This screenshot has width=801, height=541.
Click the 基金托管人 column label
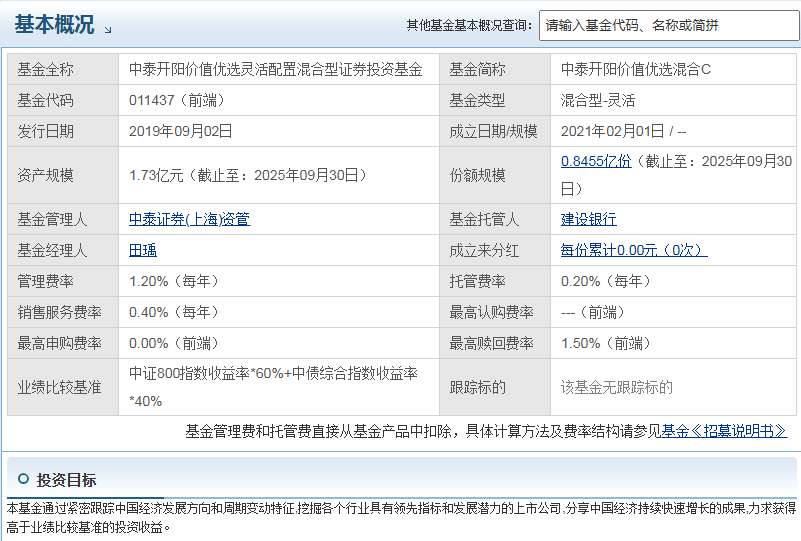click(484, 219)
